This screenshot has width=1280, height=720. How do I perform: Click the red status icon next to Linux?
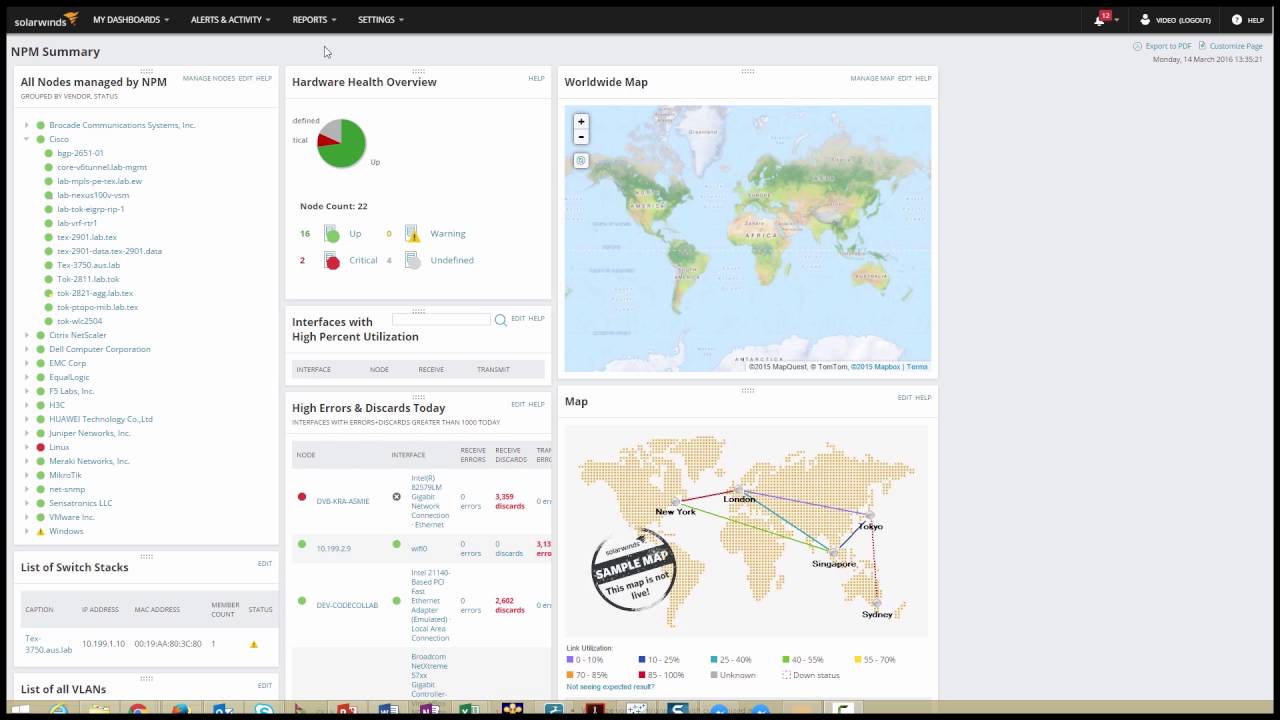point(41,447)
